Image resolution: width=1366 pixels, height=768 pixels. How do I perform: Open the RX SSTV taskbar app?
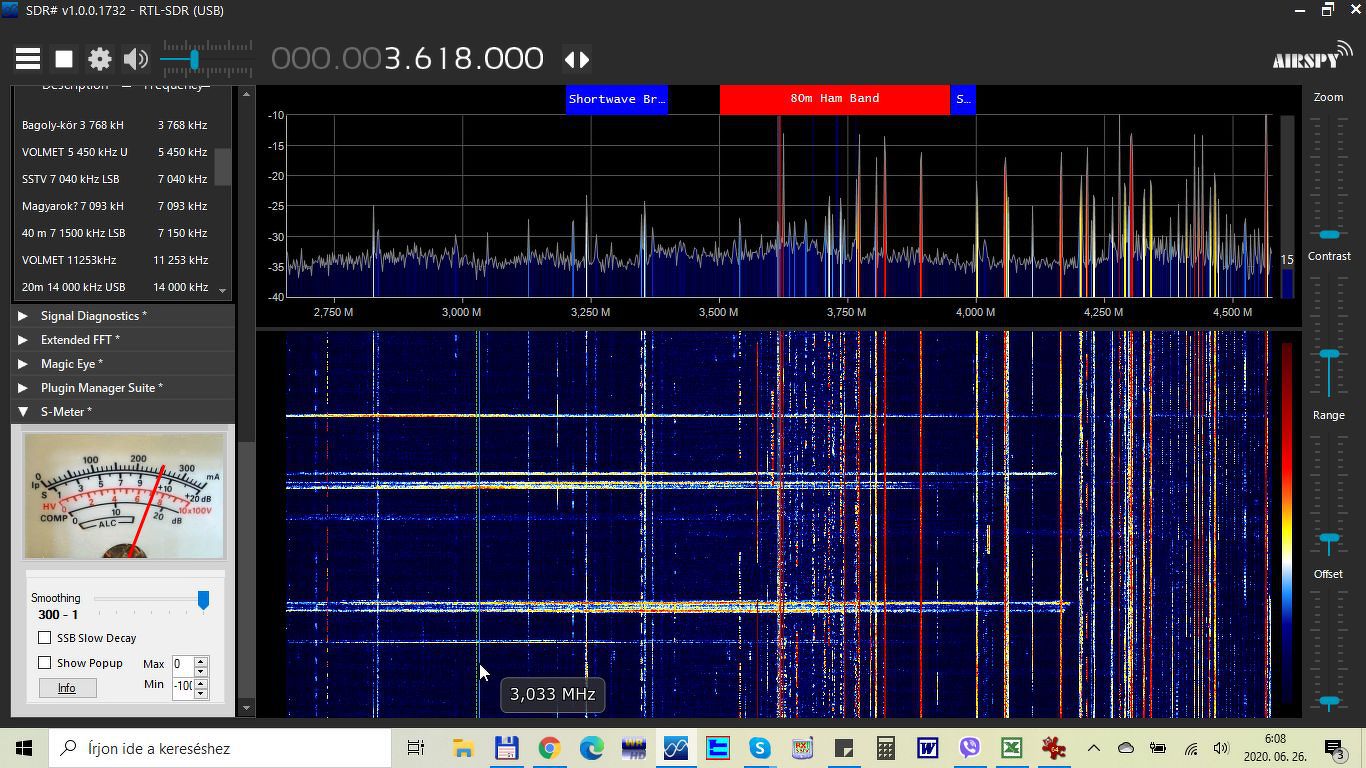click(x=802, y=748)
